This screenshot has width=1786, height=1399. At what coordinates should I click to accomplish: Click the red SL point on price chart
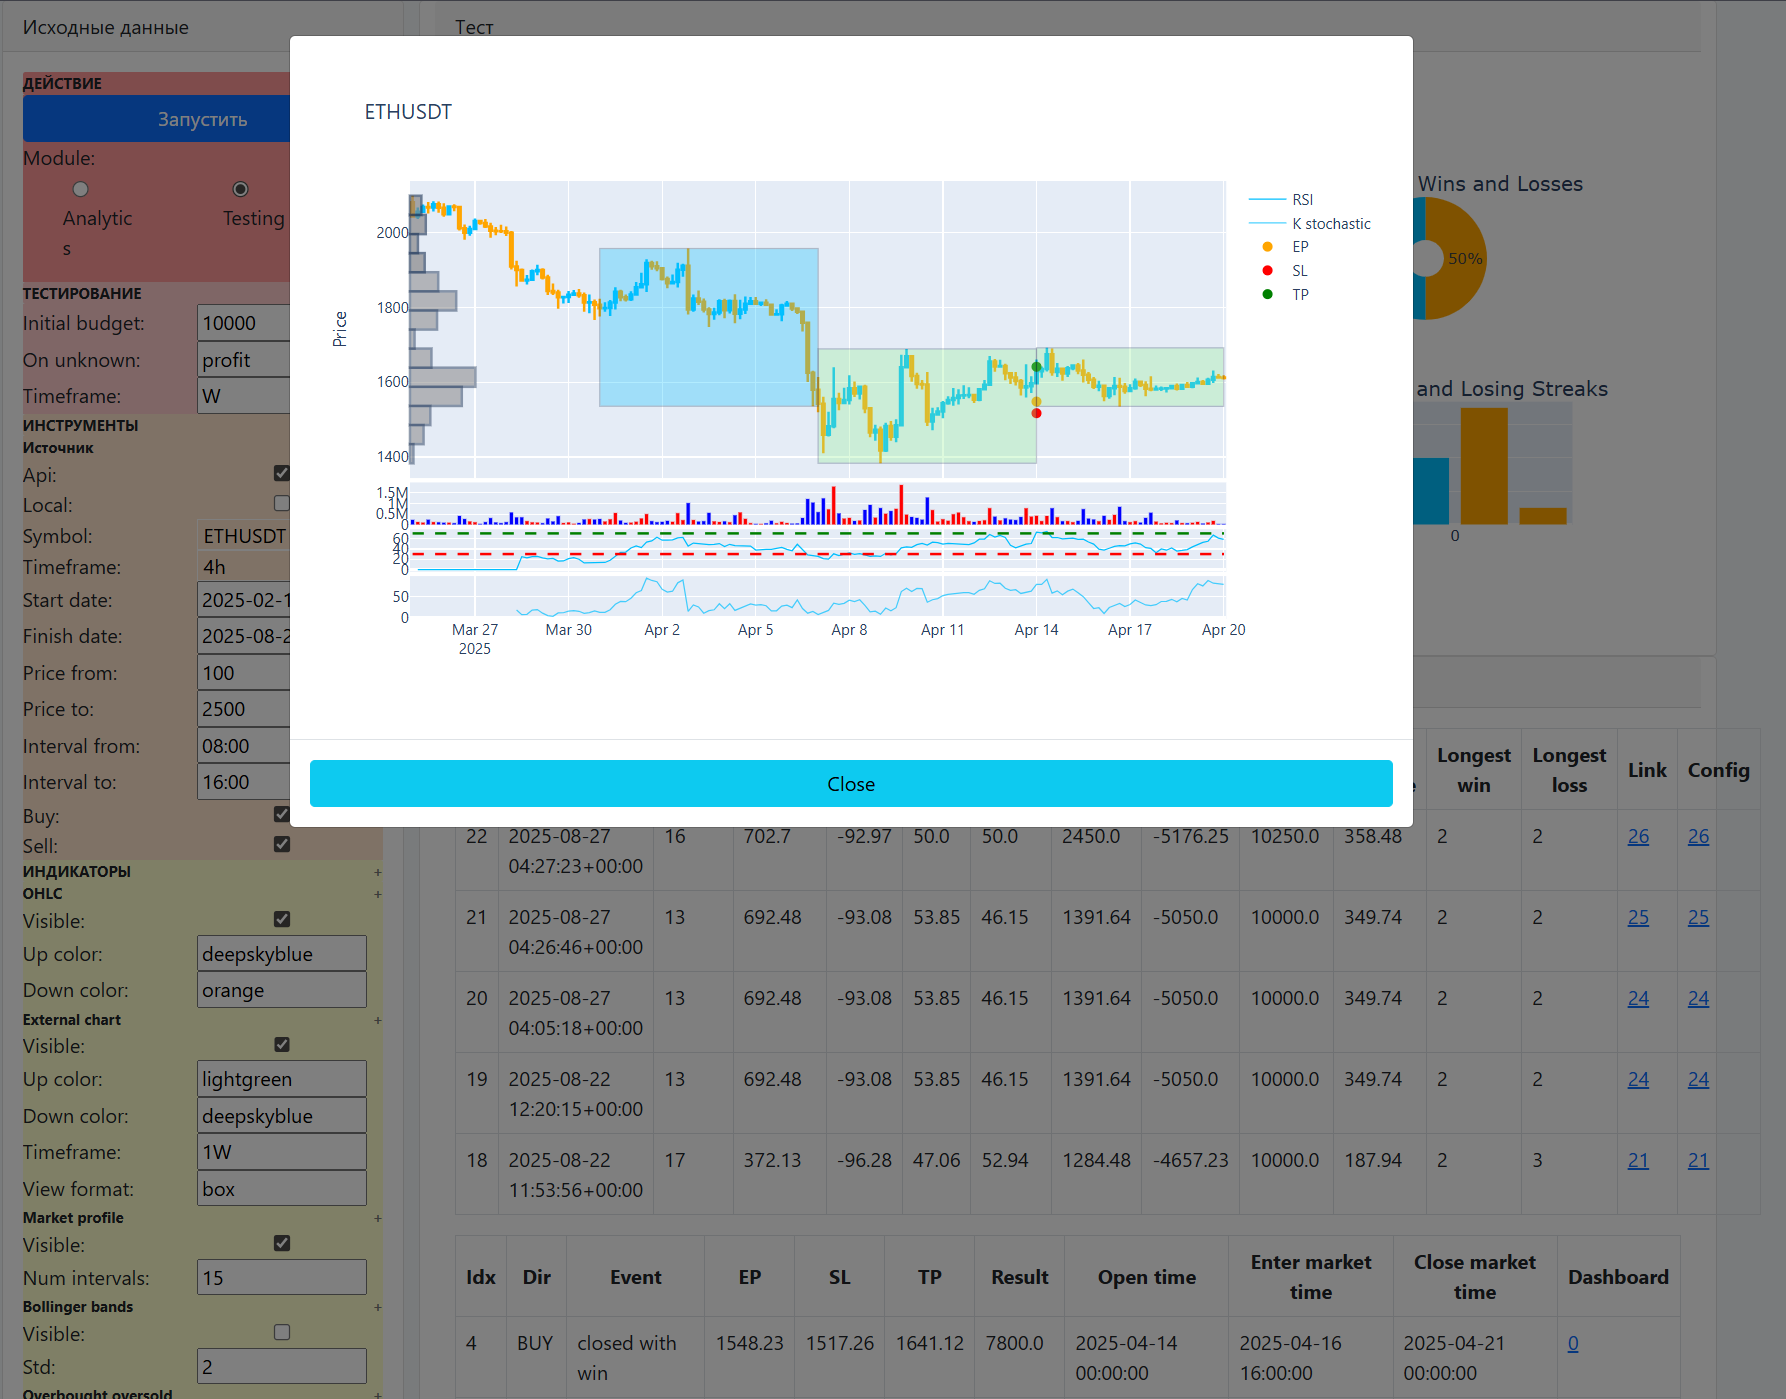1036,413
